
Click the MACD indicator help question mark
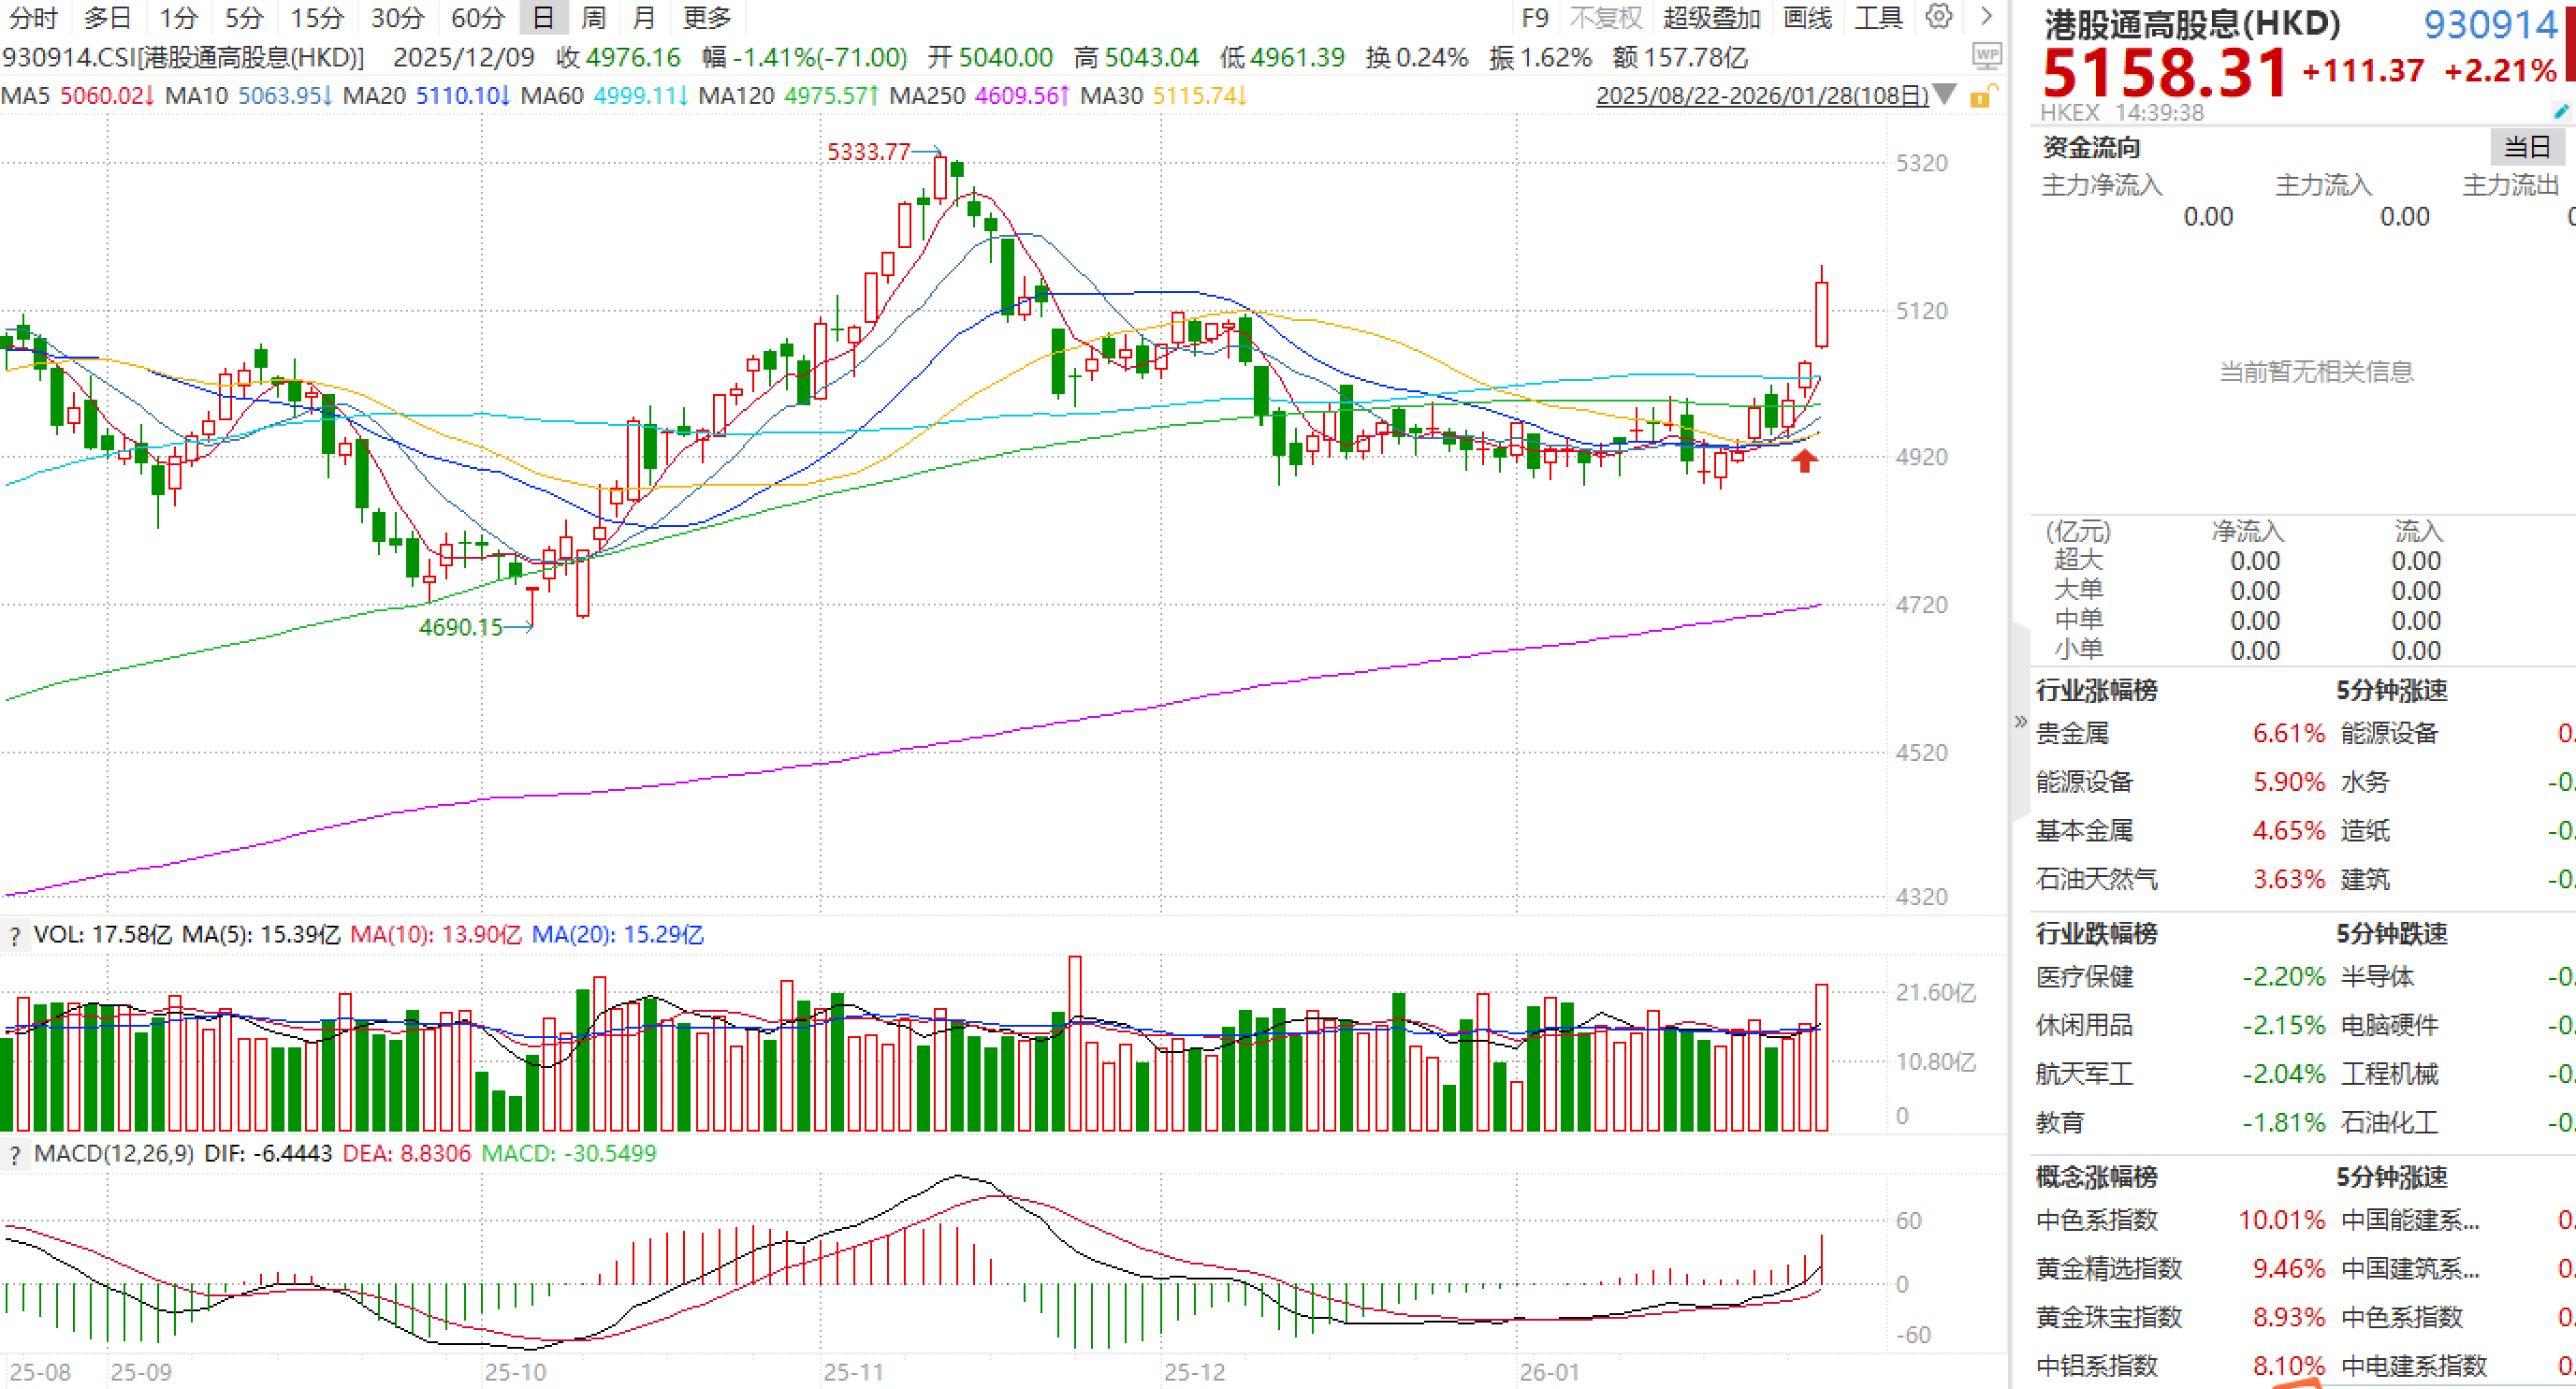(x=14, y=1155)
